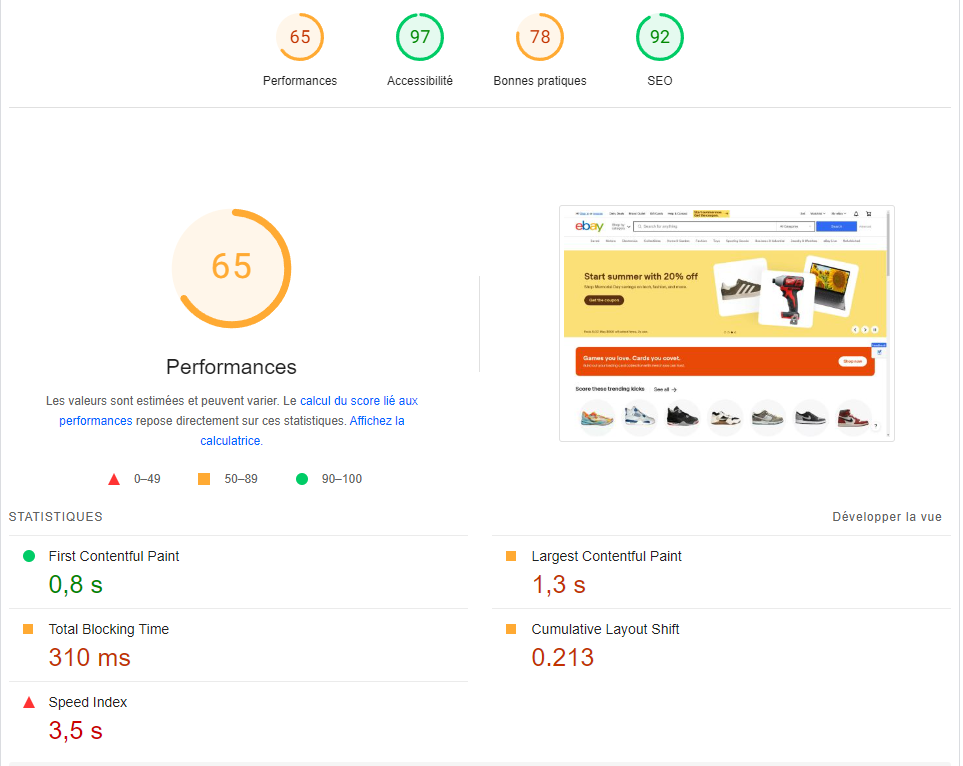Click the red power drill image in thumbnail
Viewport: 963px width, 766px height.
pyautogui.click(x=789, y=298)
